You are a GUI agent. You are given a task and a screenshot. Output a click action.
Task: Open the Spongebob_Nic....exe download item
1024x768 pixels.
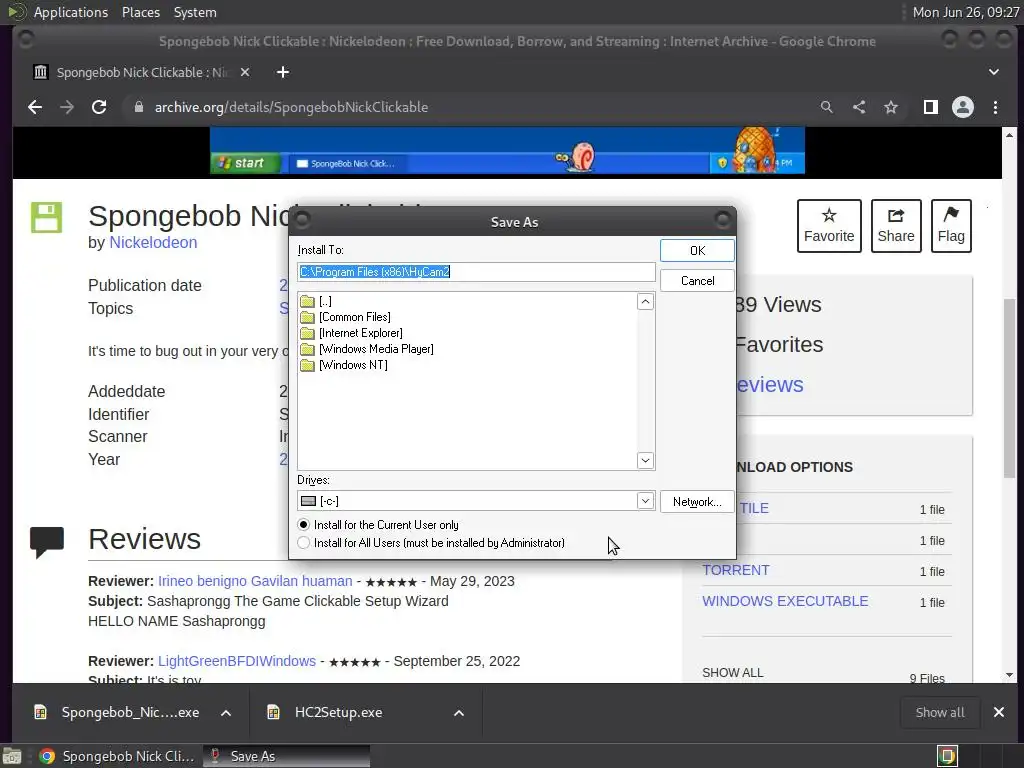(130, 712)
